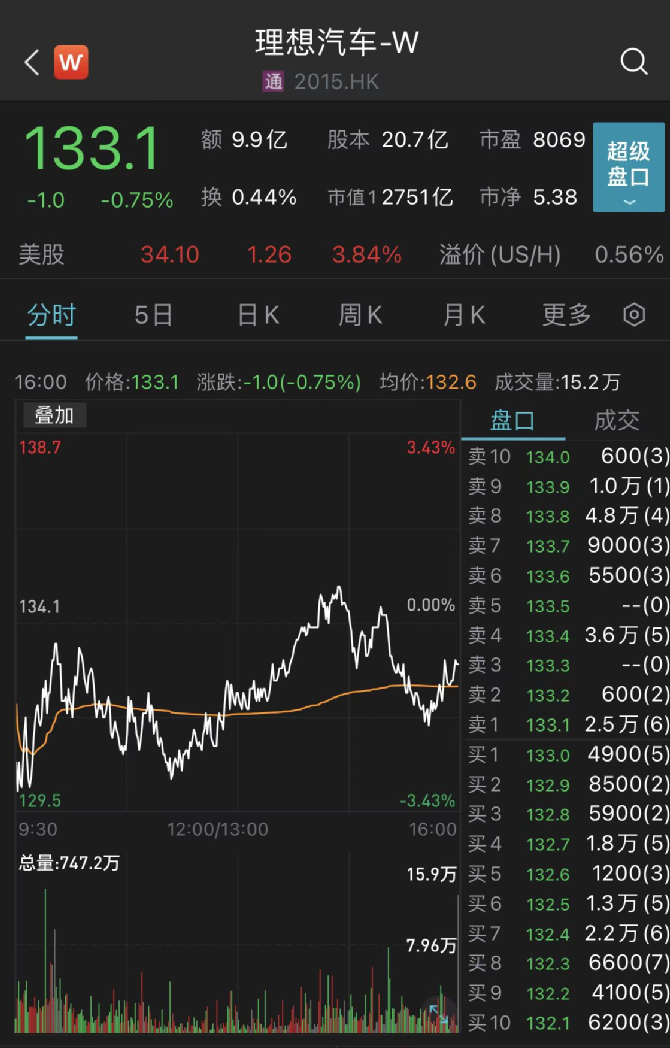This screenshot has width=670, height=1048.
Task: Expand chart with fullscreen arrows icon
Action: pyautogui.click(x=437, y=1013)
